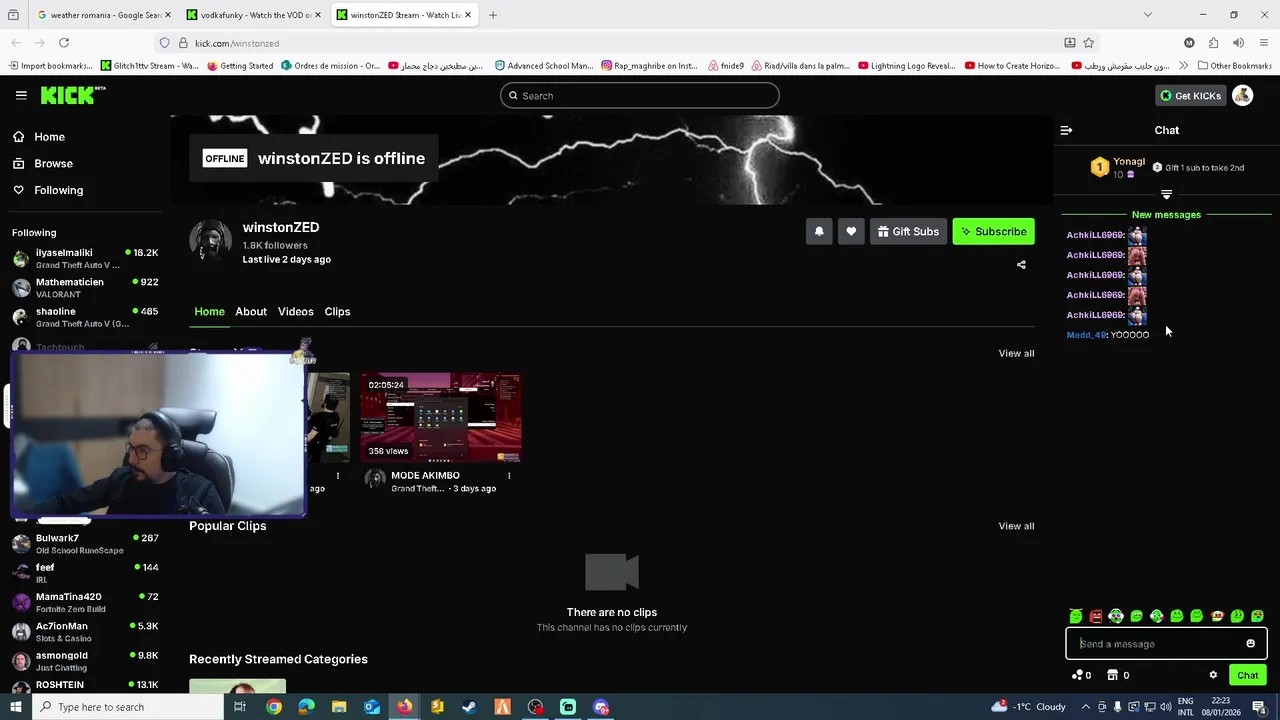Open the Kick hamburger sidebar menu
1280x720 pixels.
[21, 95]
